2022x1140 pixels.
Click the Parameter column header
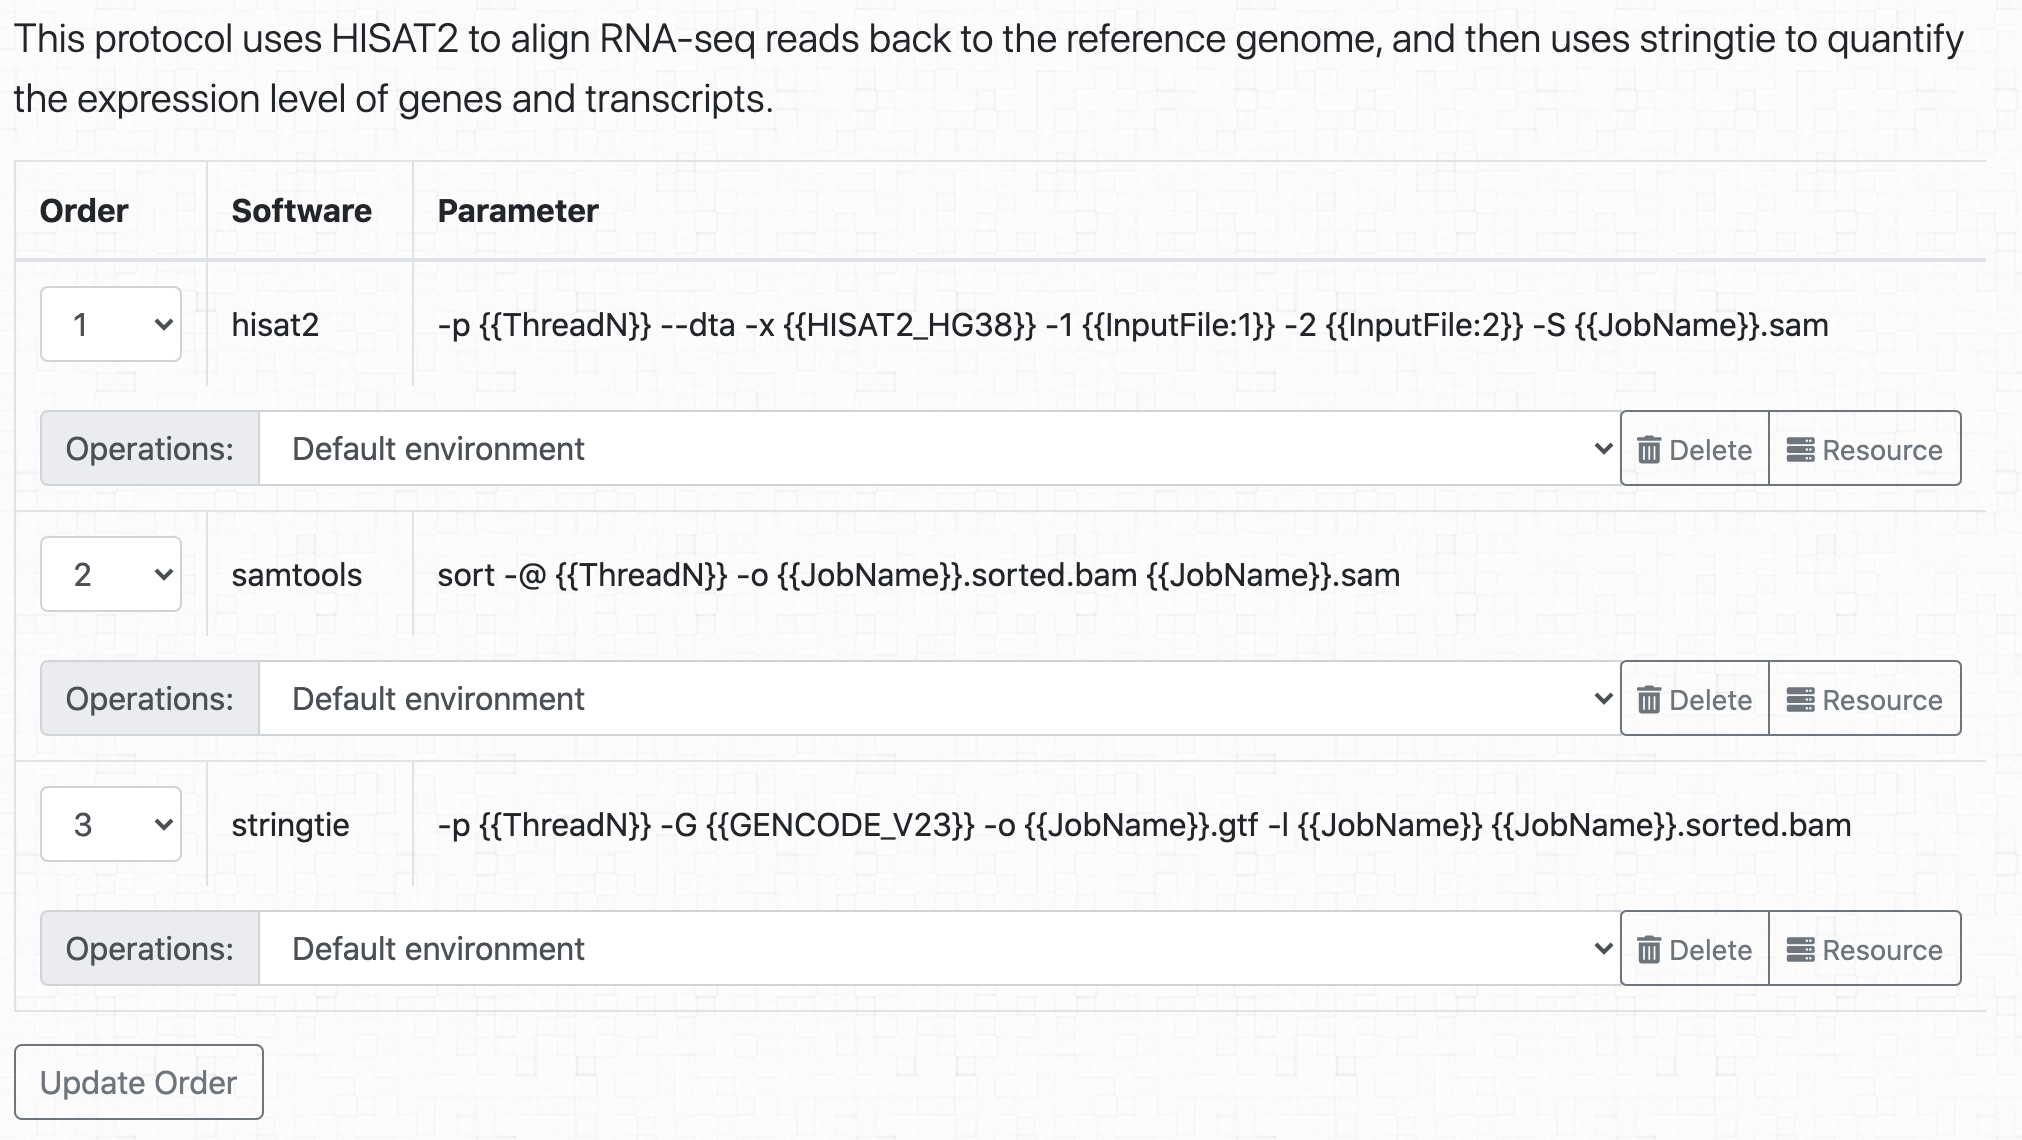pos(518,211)
